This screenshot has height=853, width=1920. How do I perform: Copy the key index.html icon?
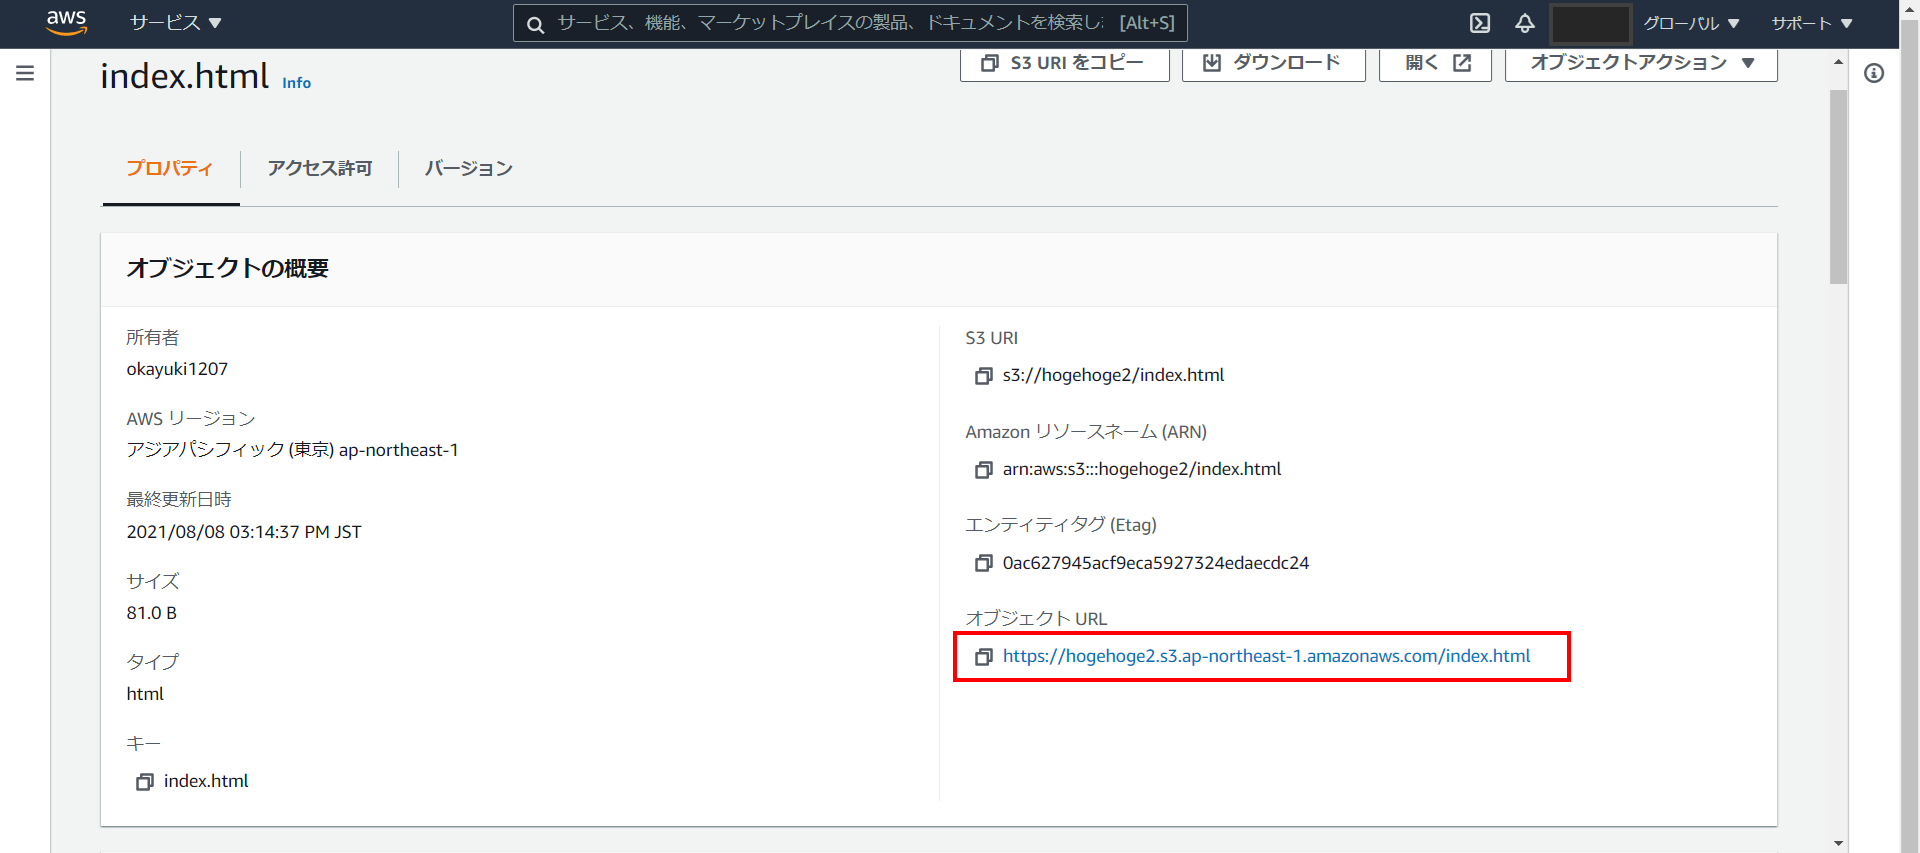click(x=145, y=782)
